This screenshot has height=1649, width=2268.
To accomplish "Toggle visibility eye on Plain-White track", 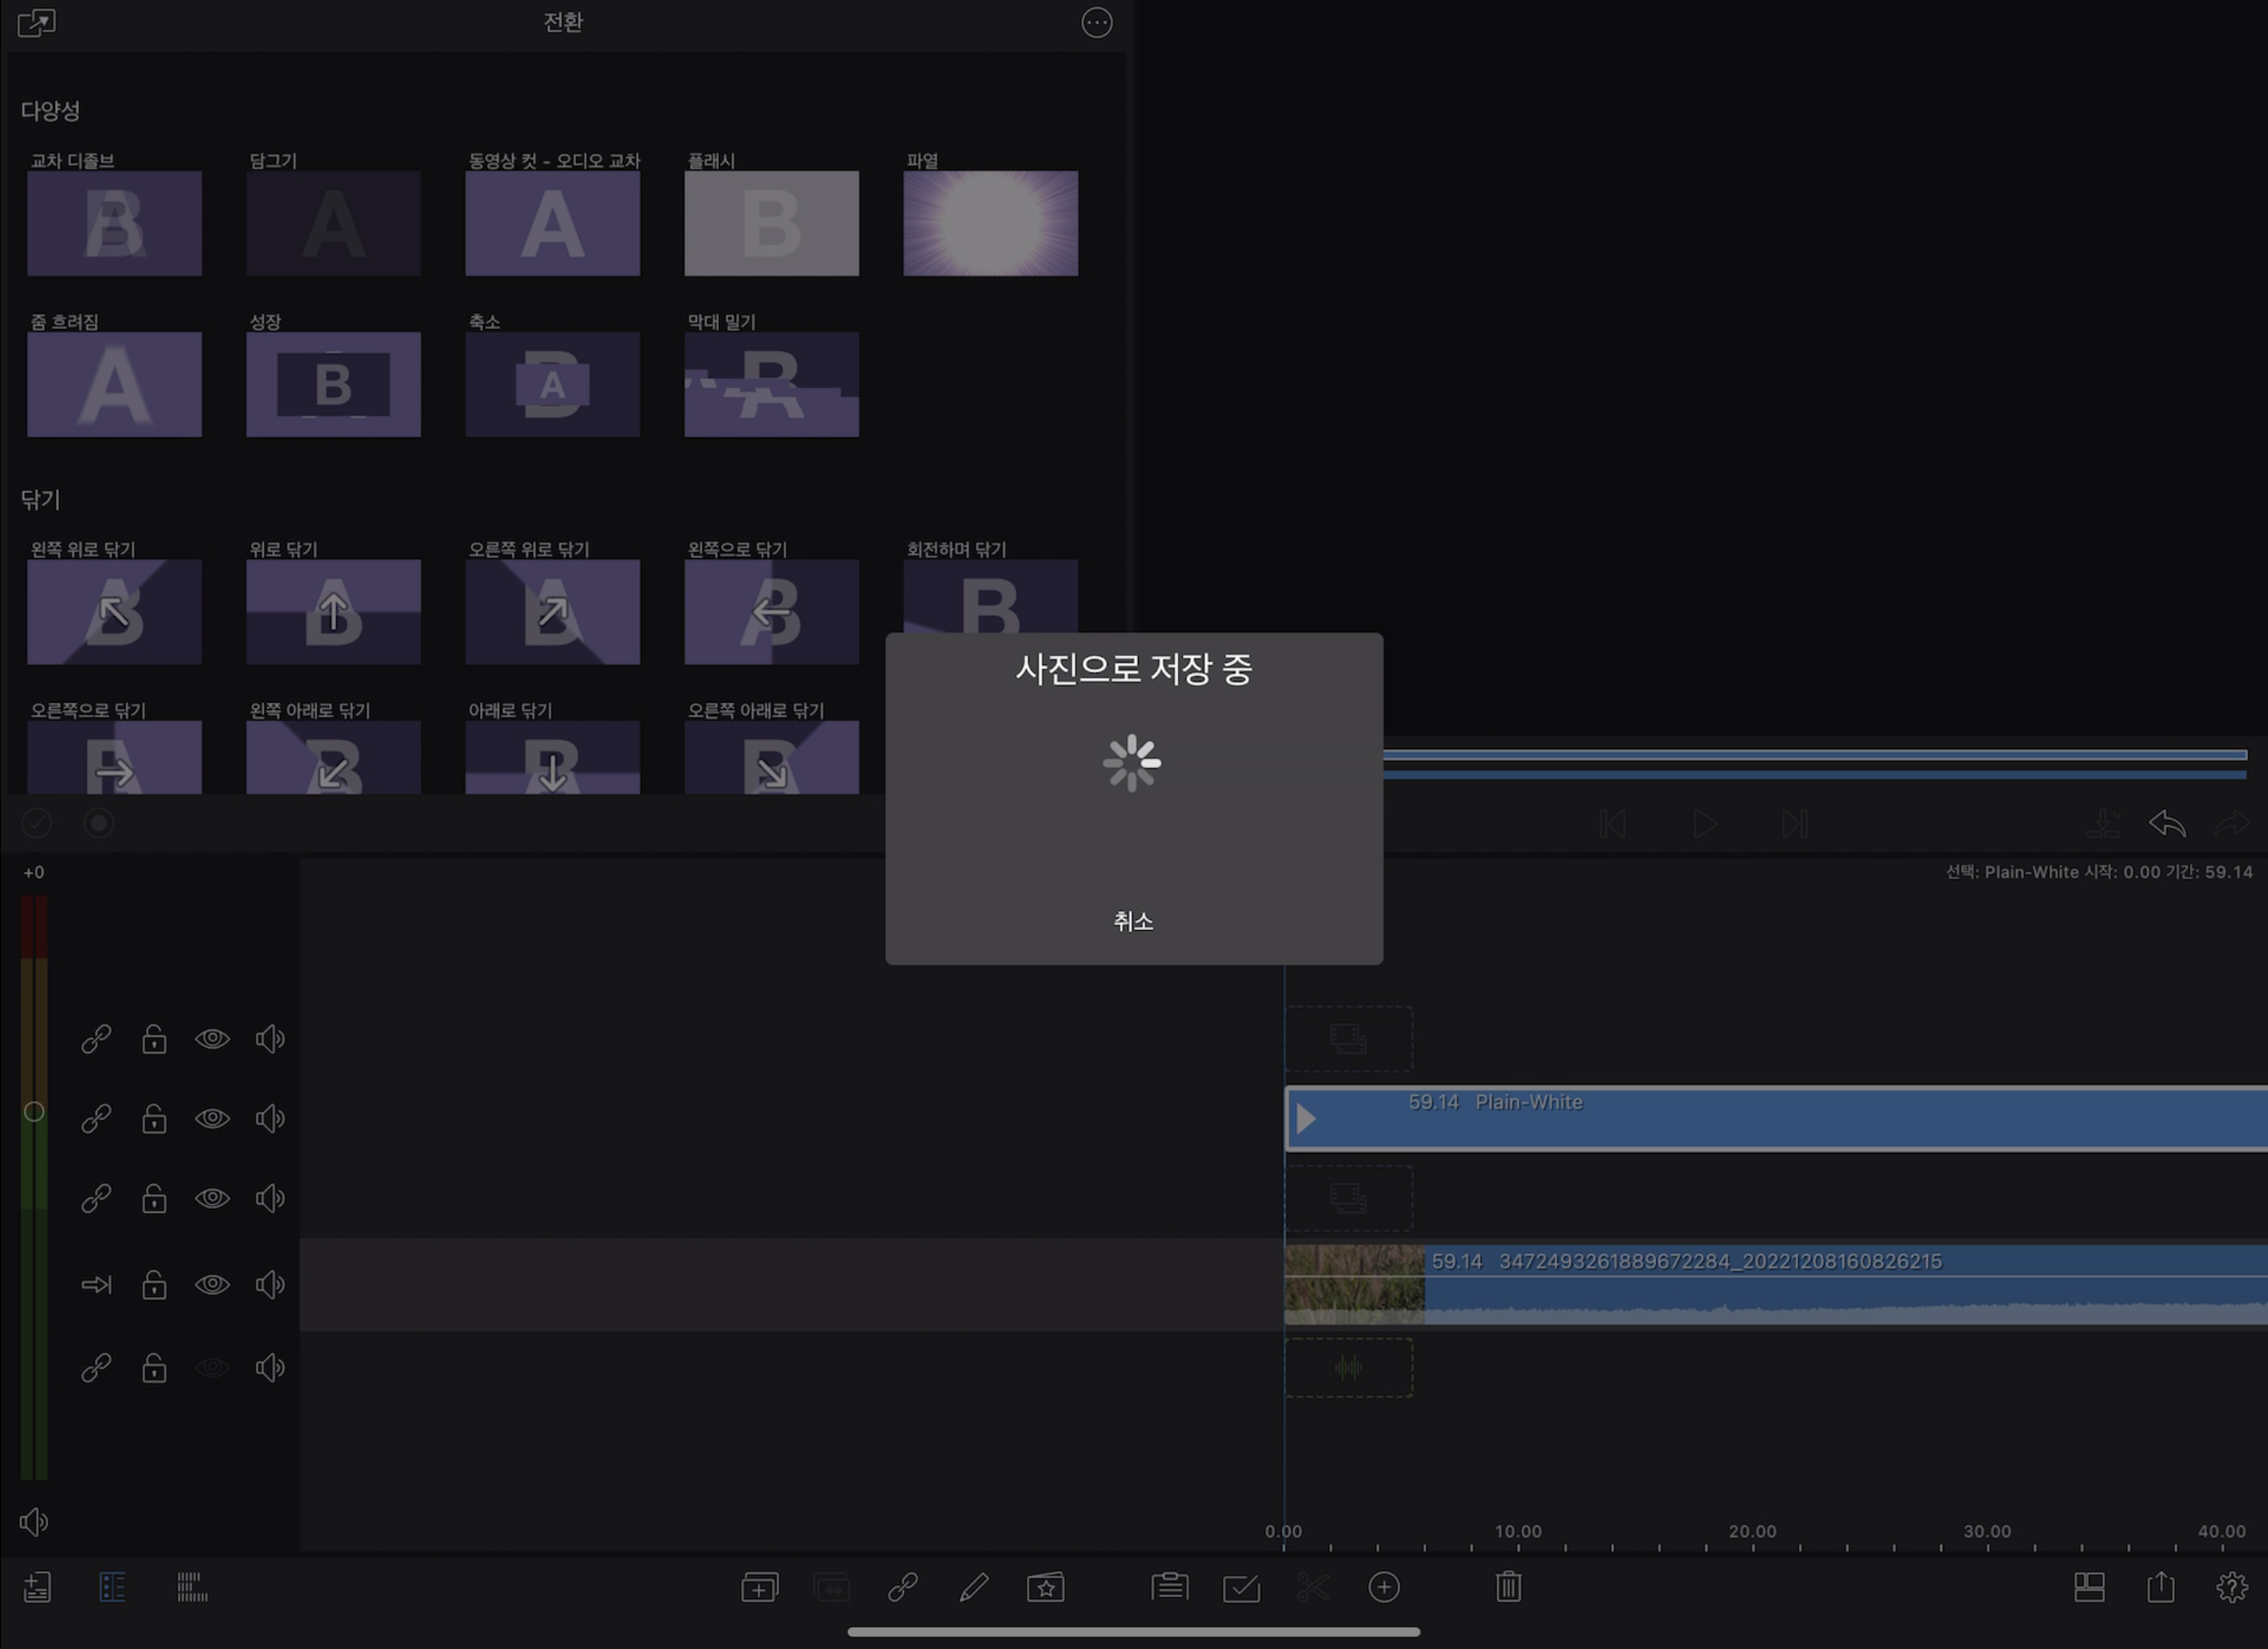I will pos(212,1118).
